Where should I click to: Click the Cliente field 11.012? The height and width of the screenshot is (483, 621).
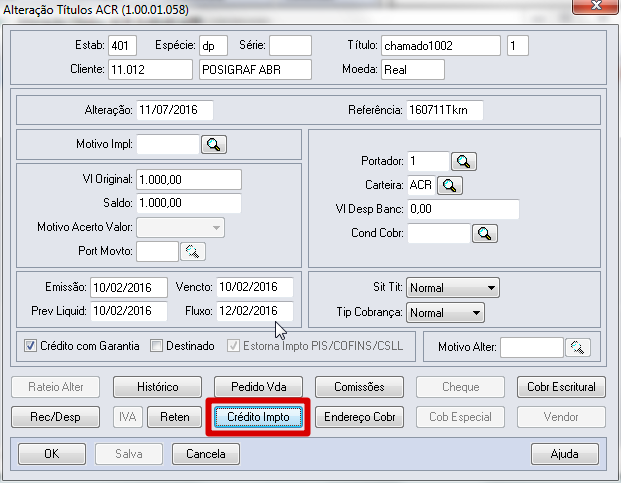tap(150, 70)
